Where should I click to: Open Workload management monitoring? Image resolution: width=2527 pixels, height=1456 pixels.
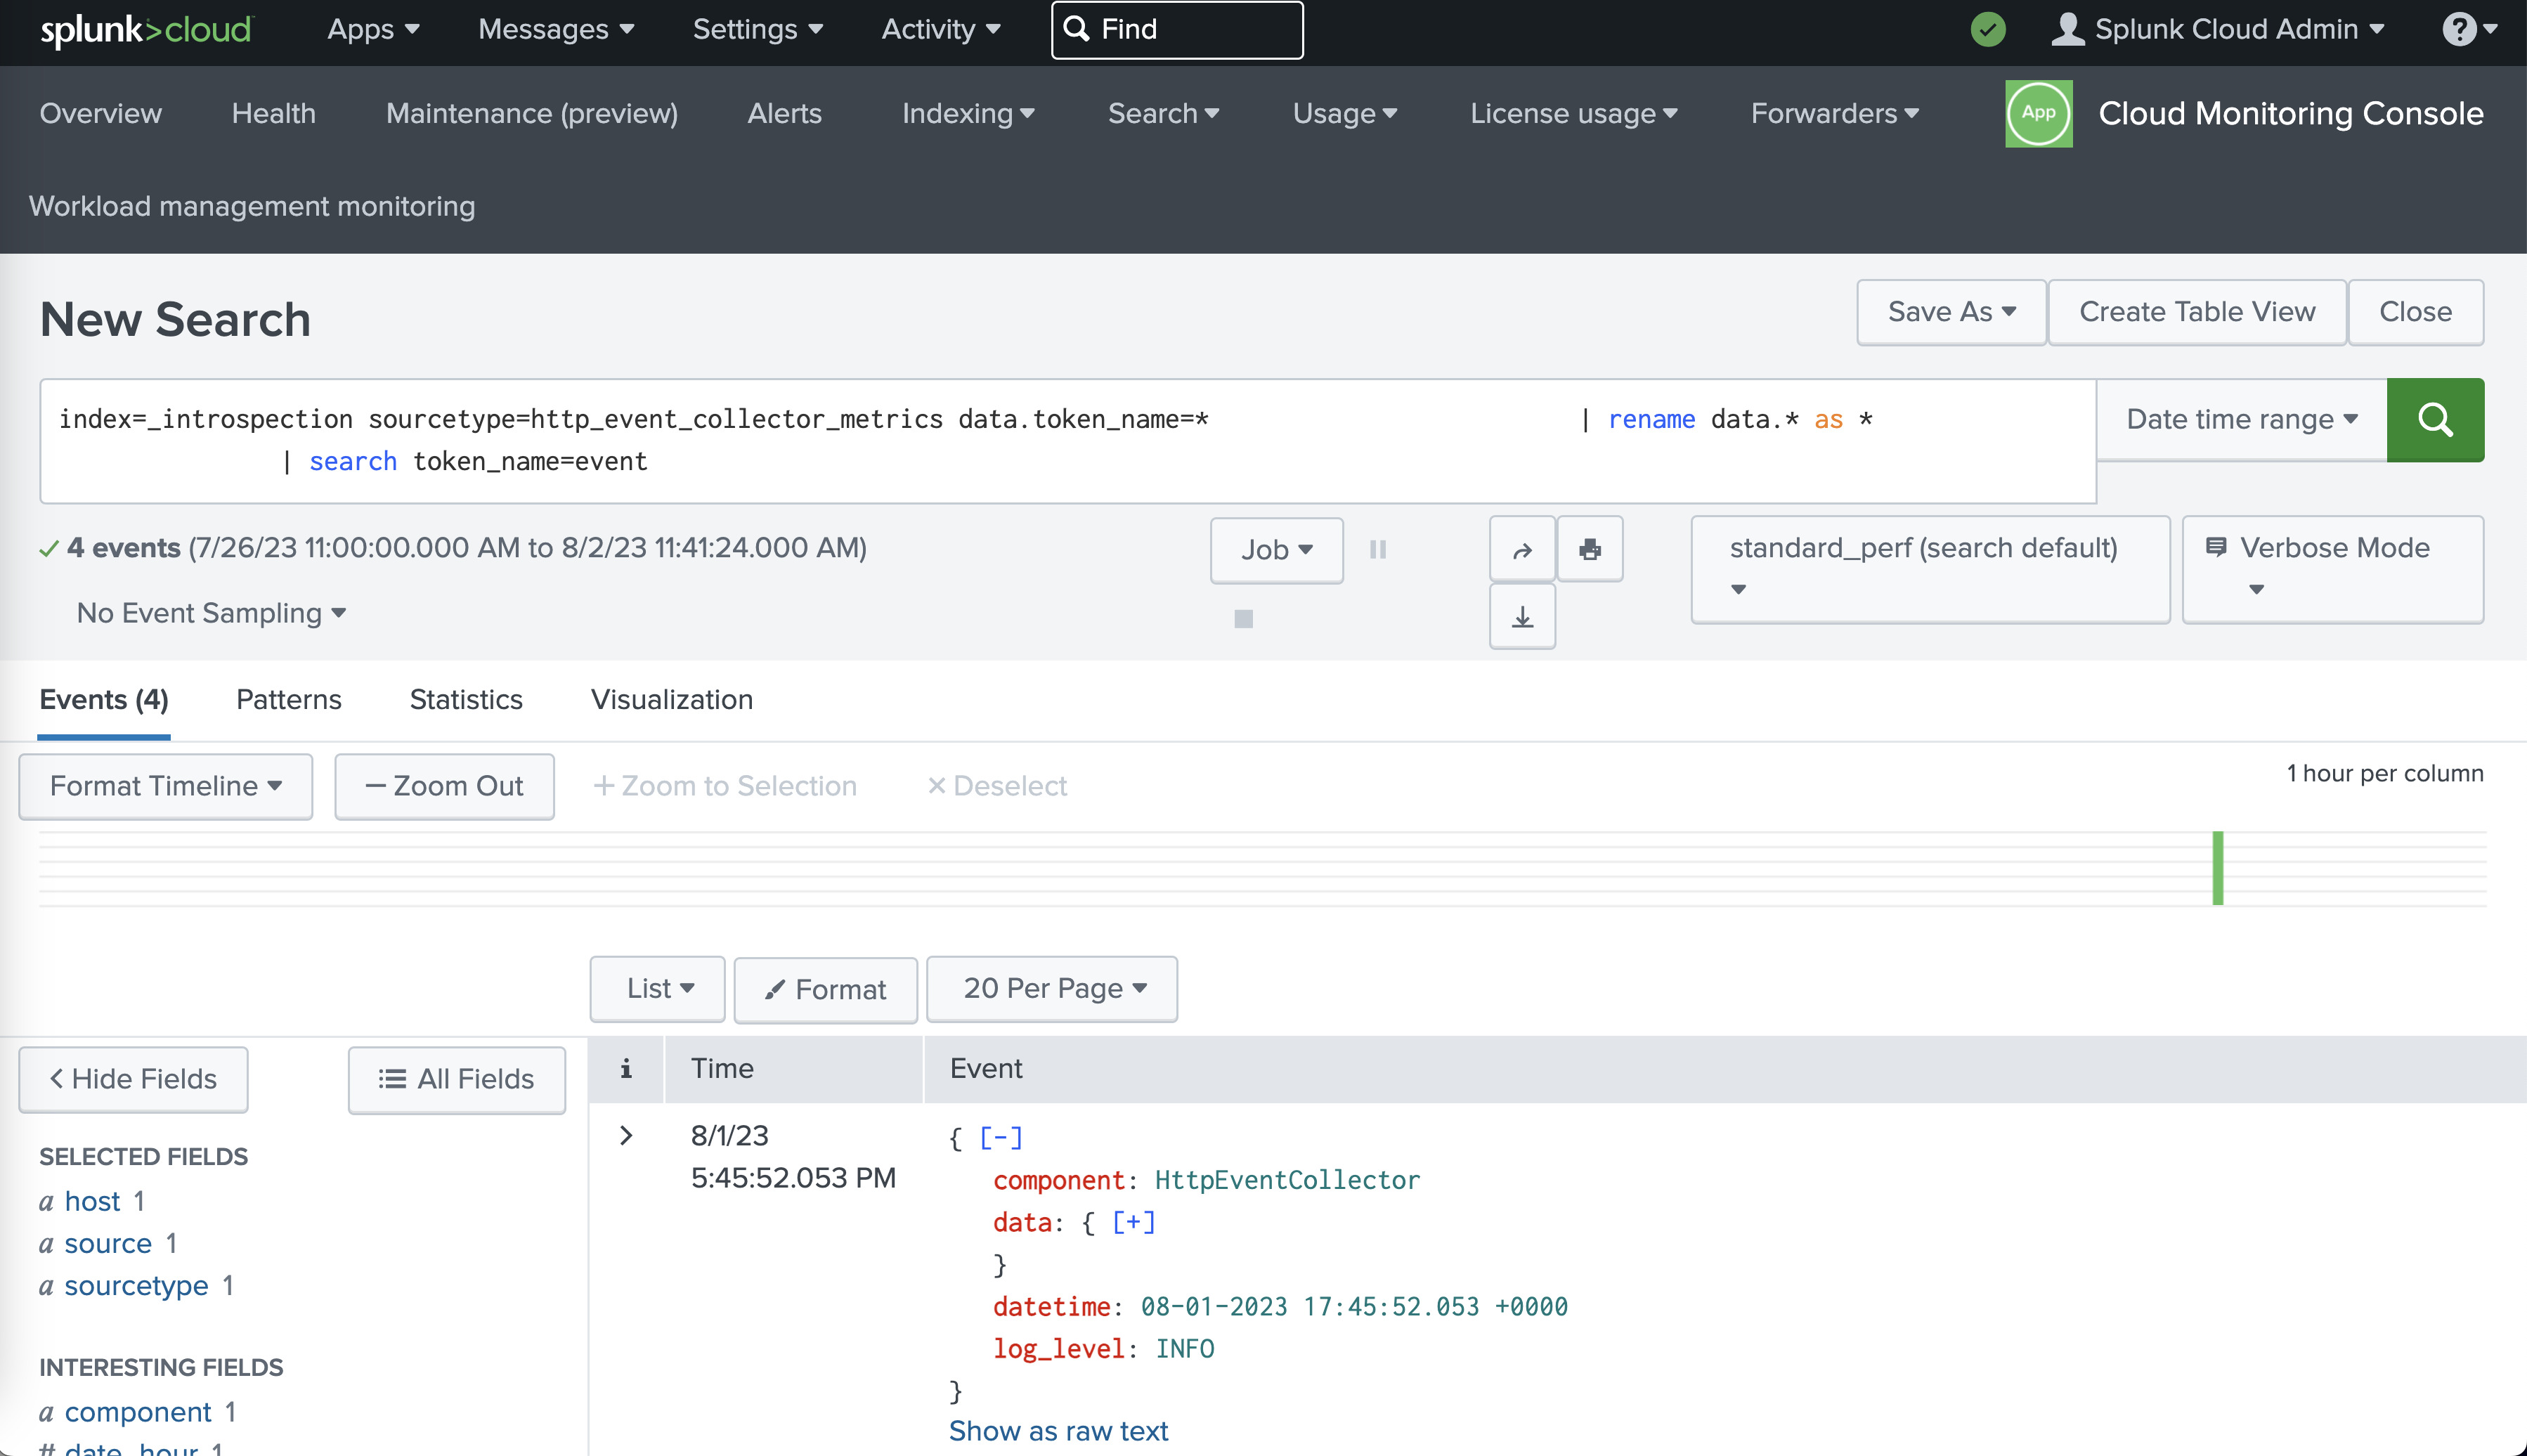click(252, 206)
